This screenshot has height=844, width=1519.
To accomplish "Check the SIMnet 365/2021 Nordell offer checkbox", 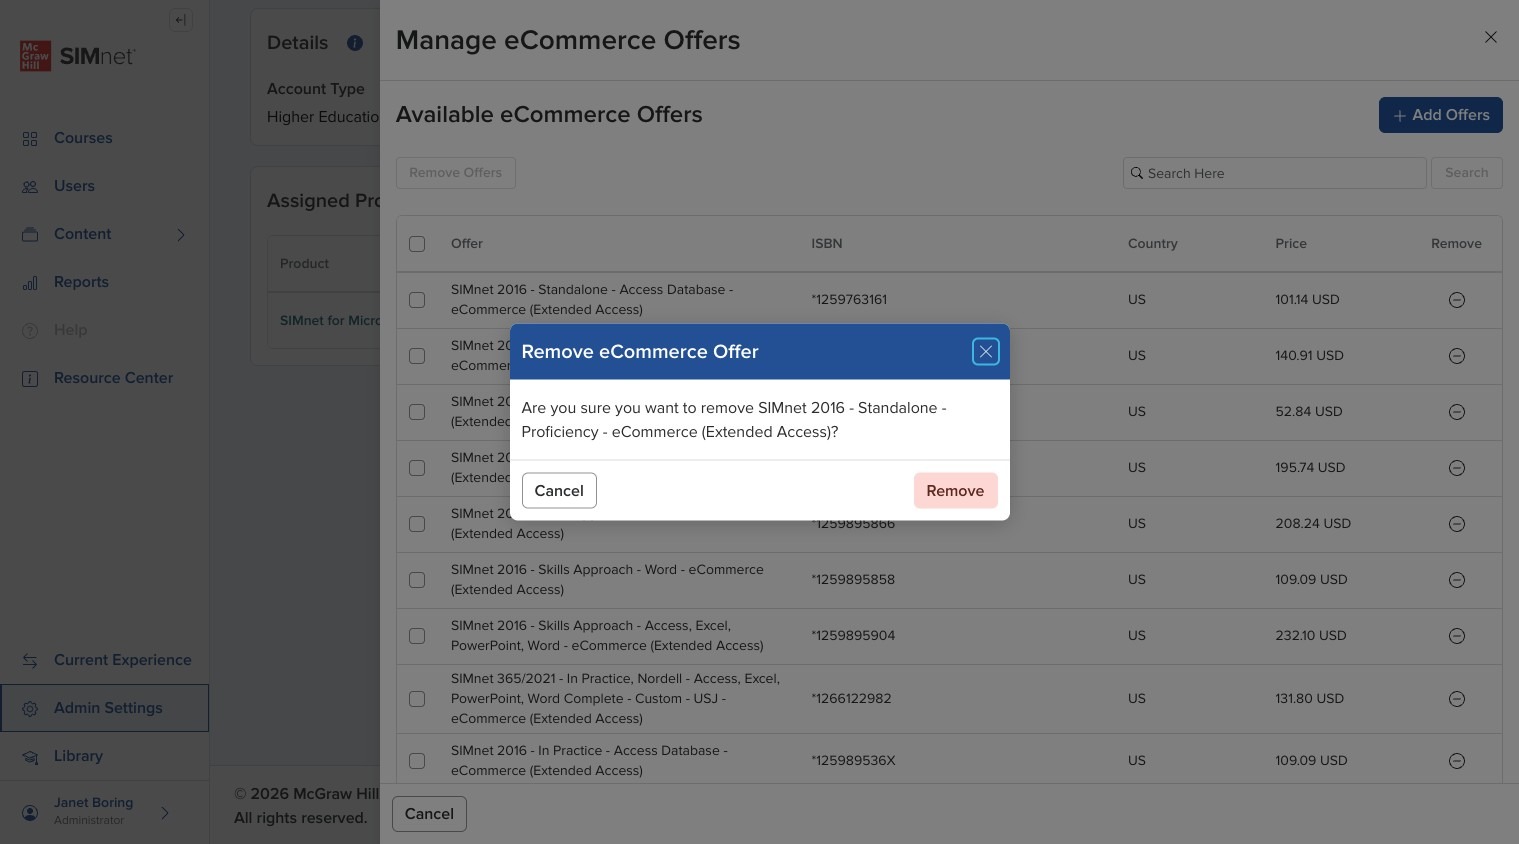I will click(417, 699).
